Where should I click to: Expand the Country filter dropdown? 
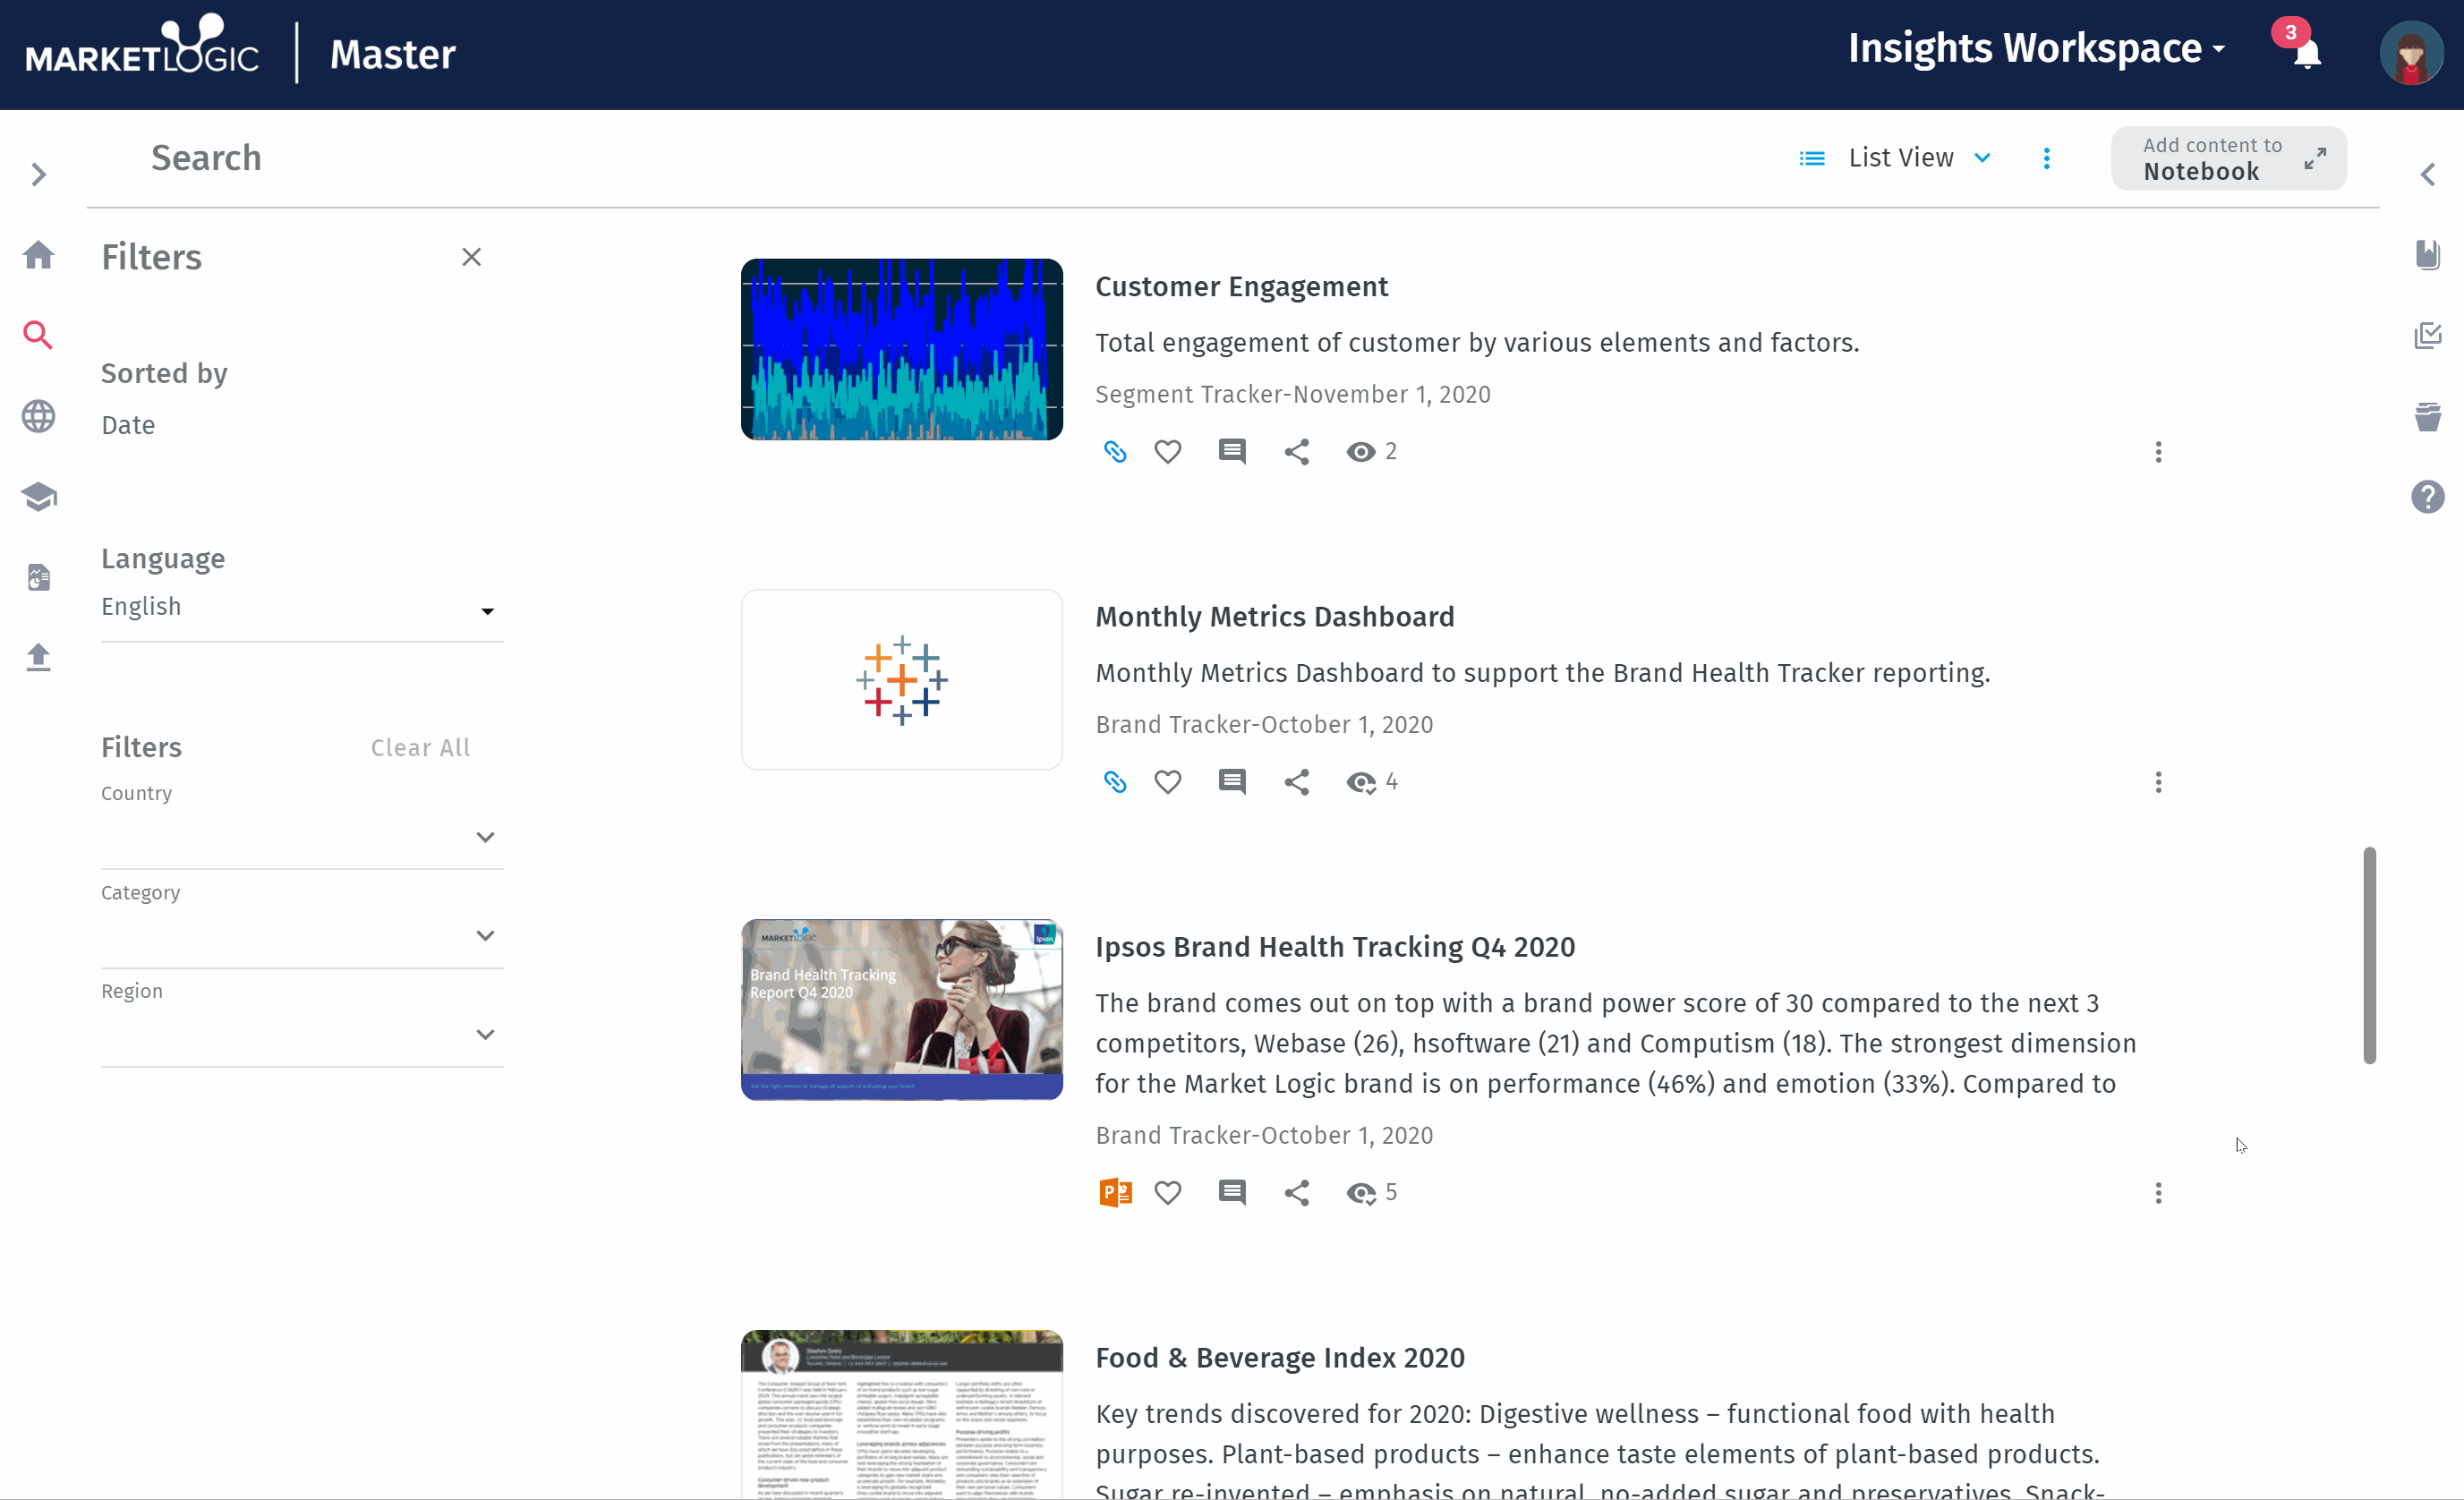(x=486, y=836)
